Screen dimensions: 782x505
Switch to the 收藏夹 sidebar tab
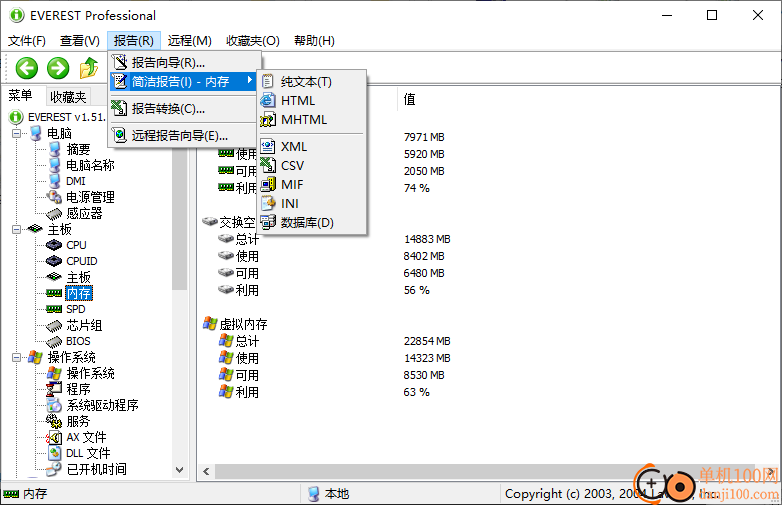[68, 97]
